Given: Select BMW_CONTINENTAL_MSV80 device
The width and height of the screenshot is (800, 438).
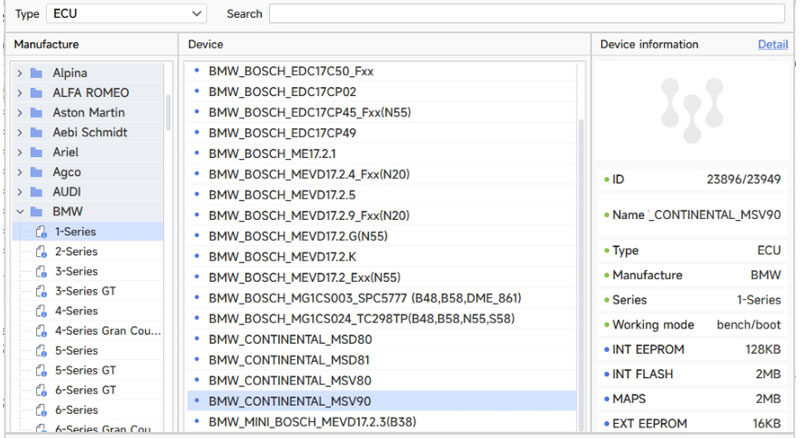Looking at the screenshot, I should 382,380.
